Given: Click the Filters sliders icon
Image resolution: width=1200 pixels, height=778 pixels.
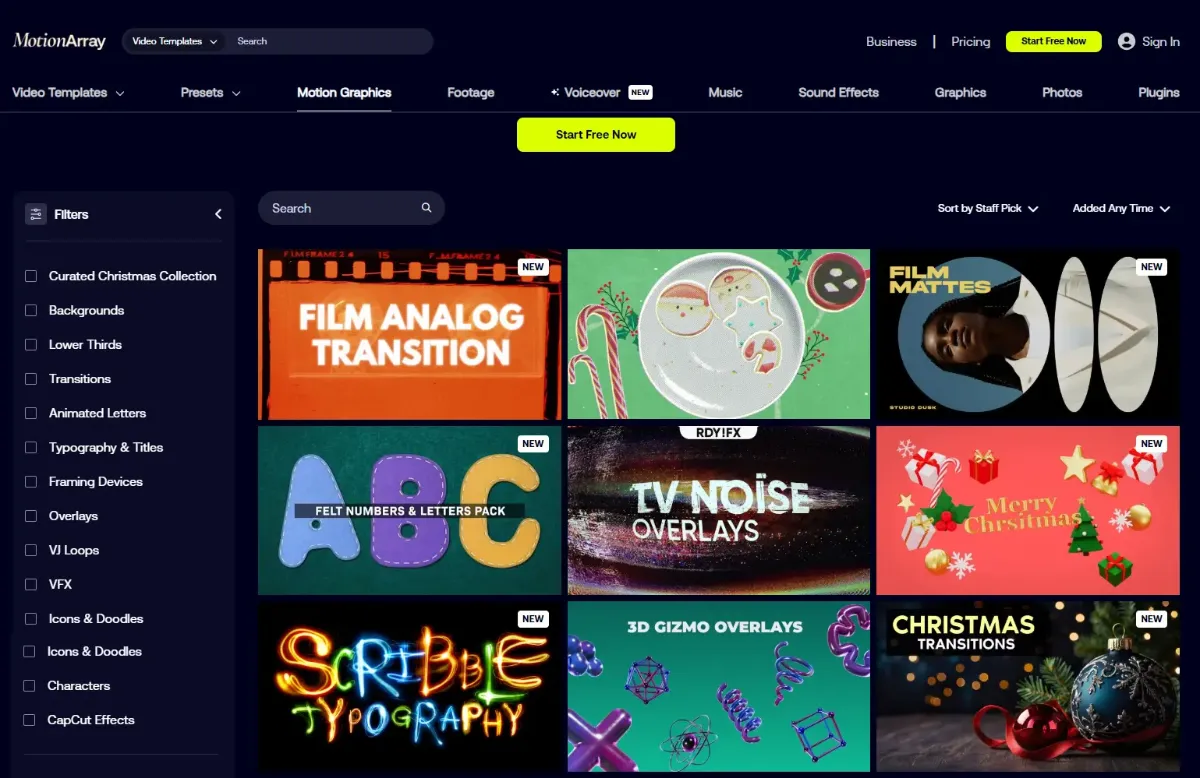Looking at the screenshot, I should [x=36, y=214].
